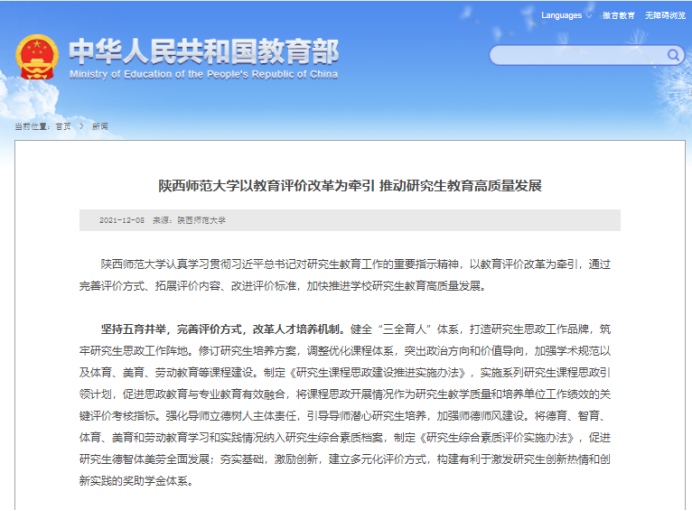Open the 无障碍浏览 accessibility link
The image size is (692, 511).
[x=665, y=15]
